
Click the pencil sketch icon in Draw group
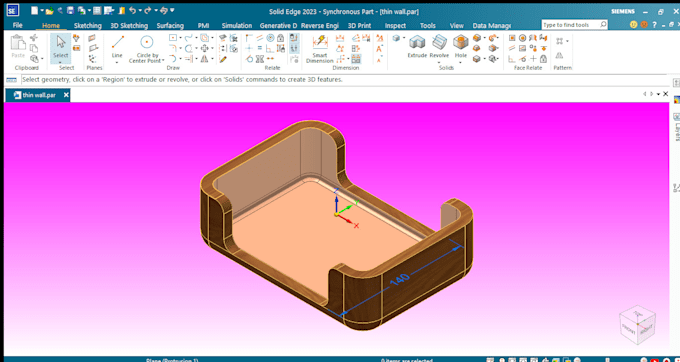[222, 59]
